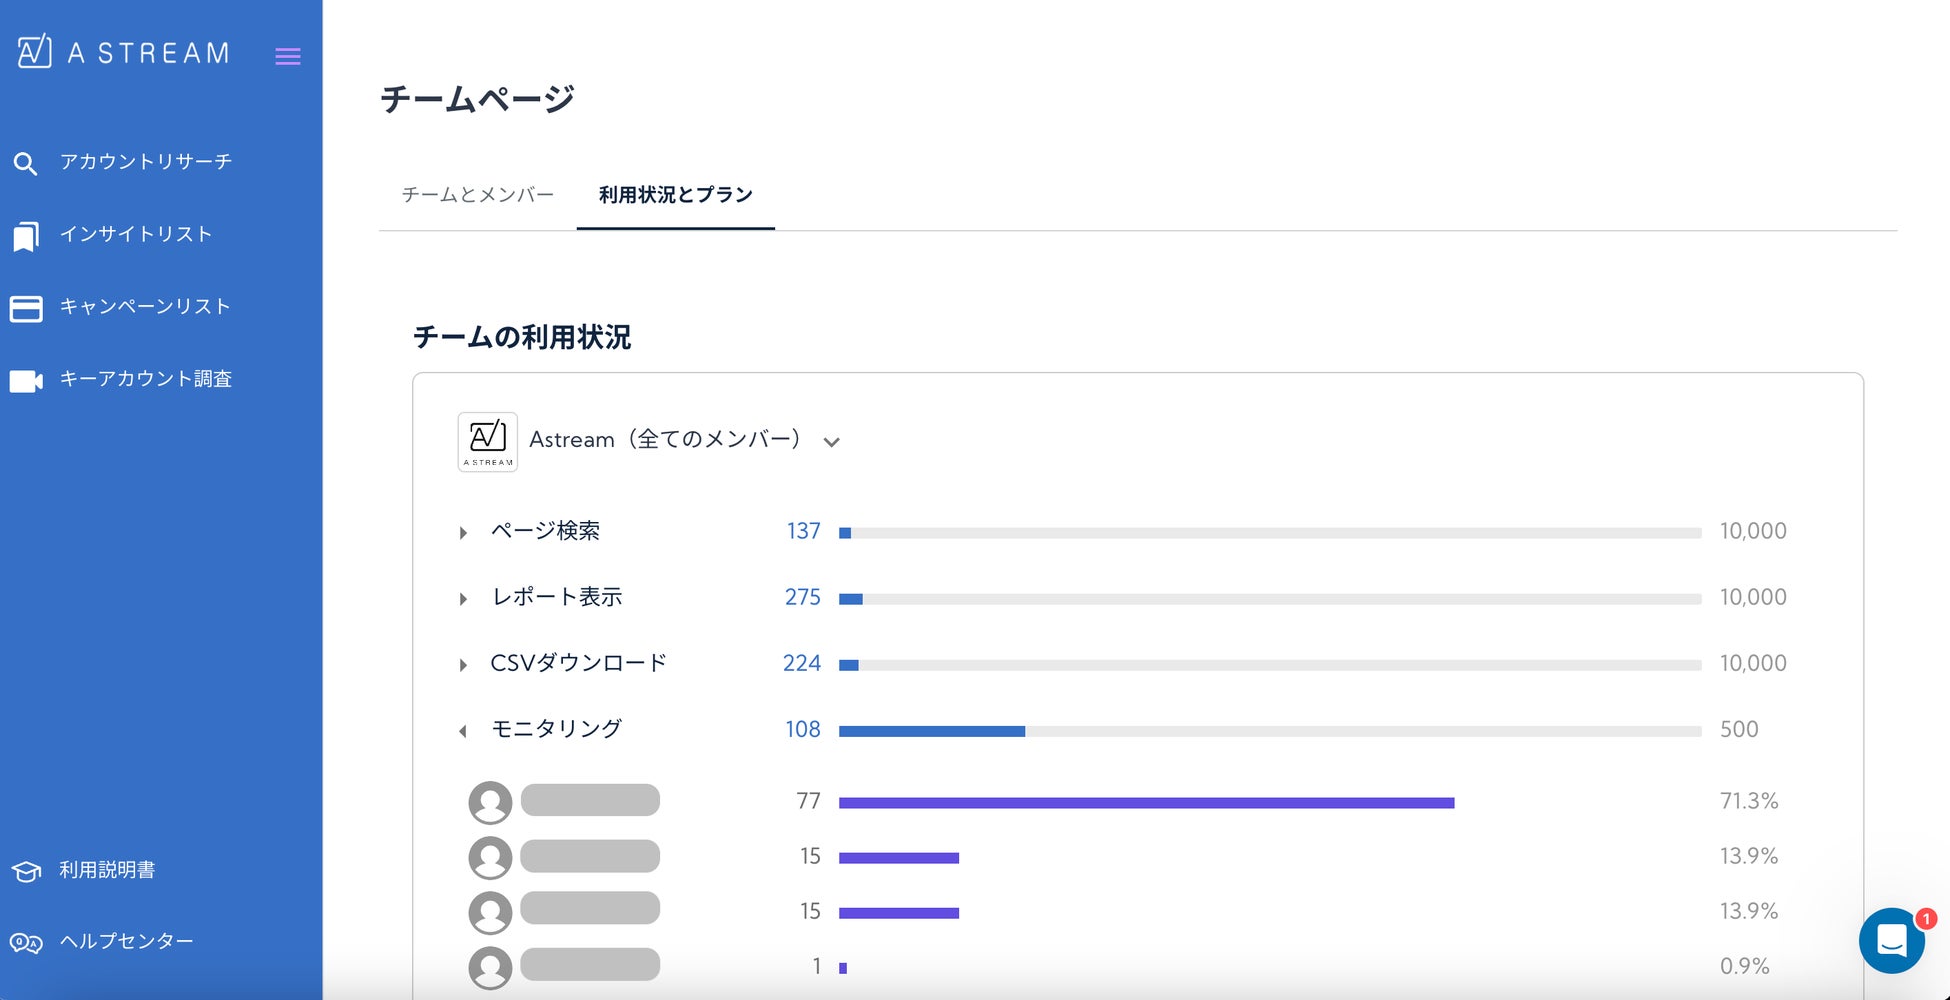The width and height of the screenshot is (1950, 1000).
Task: Click the card icon for キャンペーンリスト
Action: coord(26,309)
